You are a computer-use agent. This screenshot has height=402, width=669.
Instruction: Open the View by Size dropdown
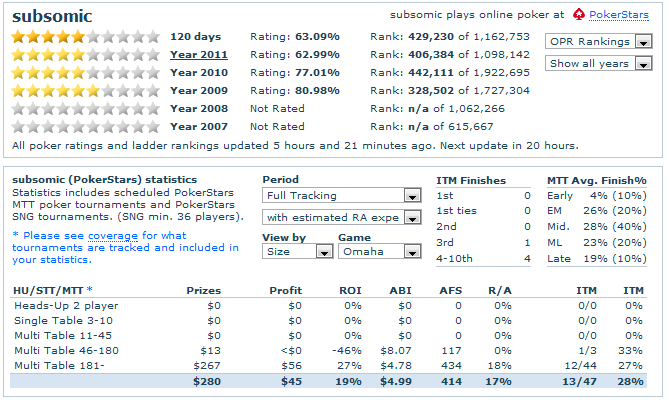coord(297,252)
